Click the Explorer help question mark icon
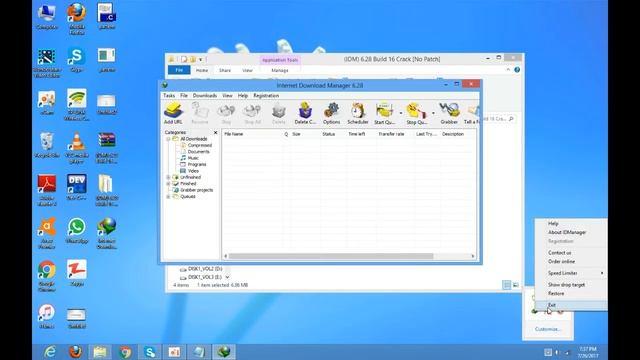The width and height of the screenshot is (640, 360). tap(517, 70)
